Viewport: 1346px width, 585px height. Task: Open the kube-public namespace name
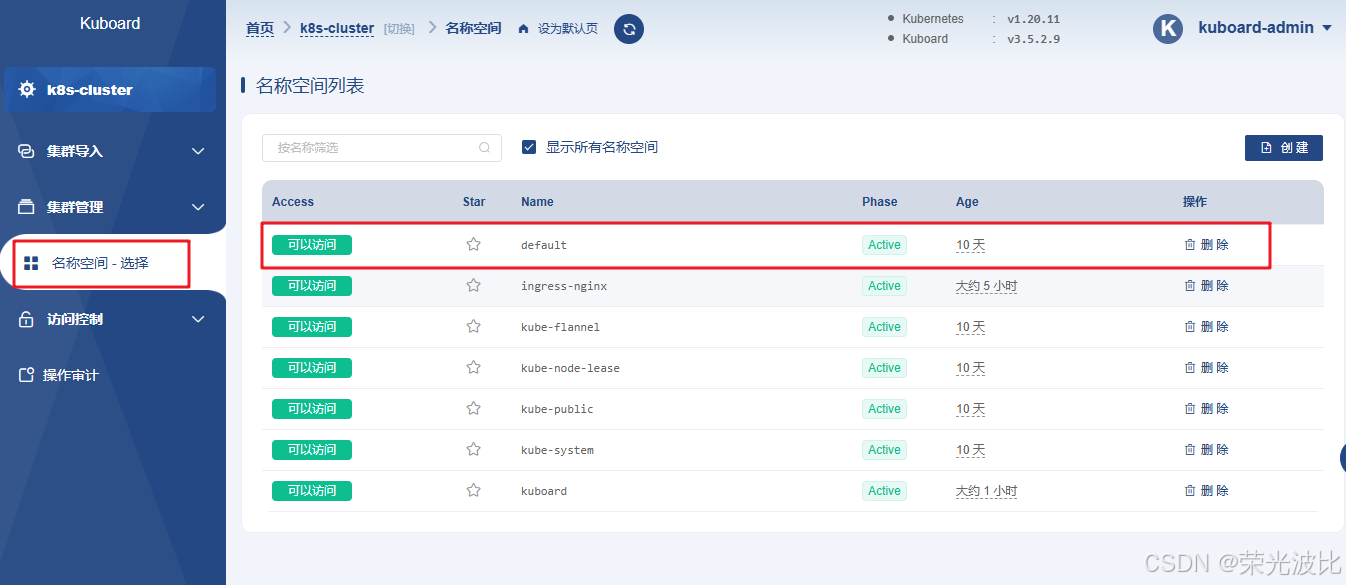(x=557, y=409)
